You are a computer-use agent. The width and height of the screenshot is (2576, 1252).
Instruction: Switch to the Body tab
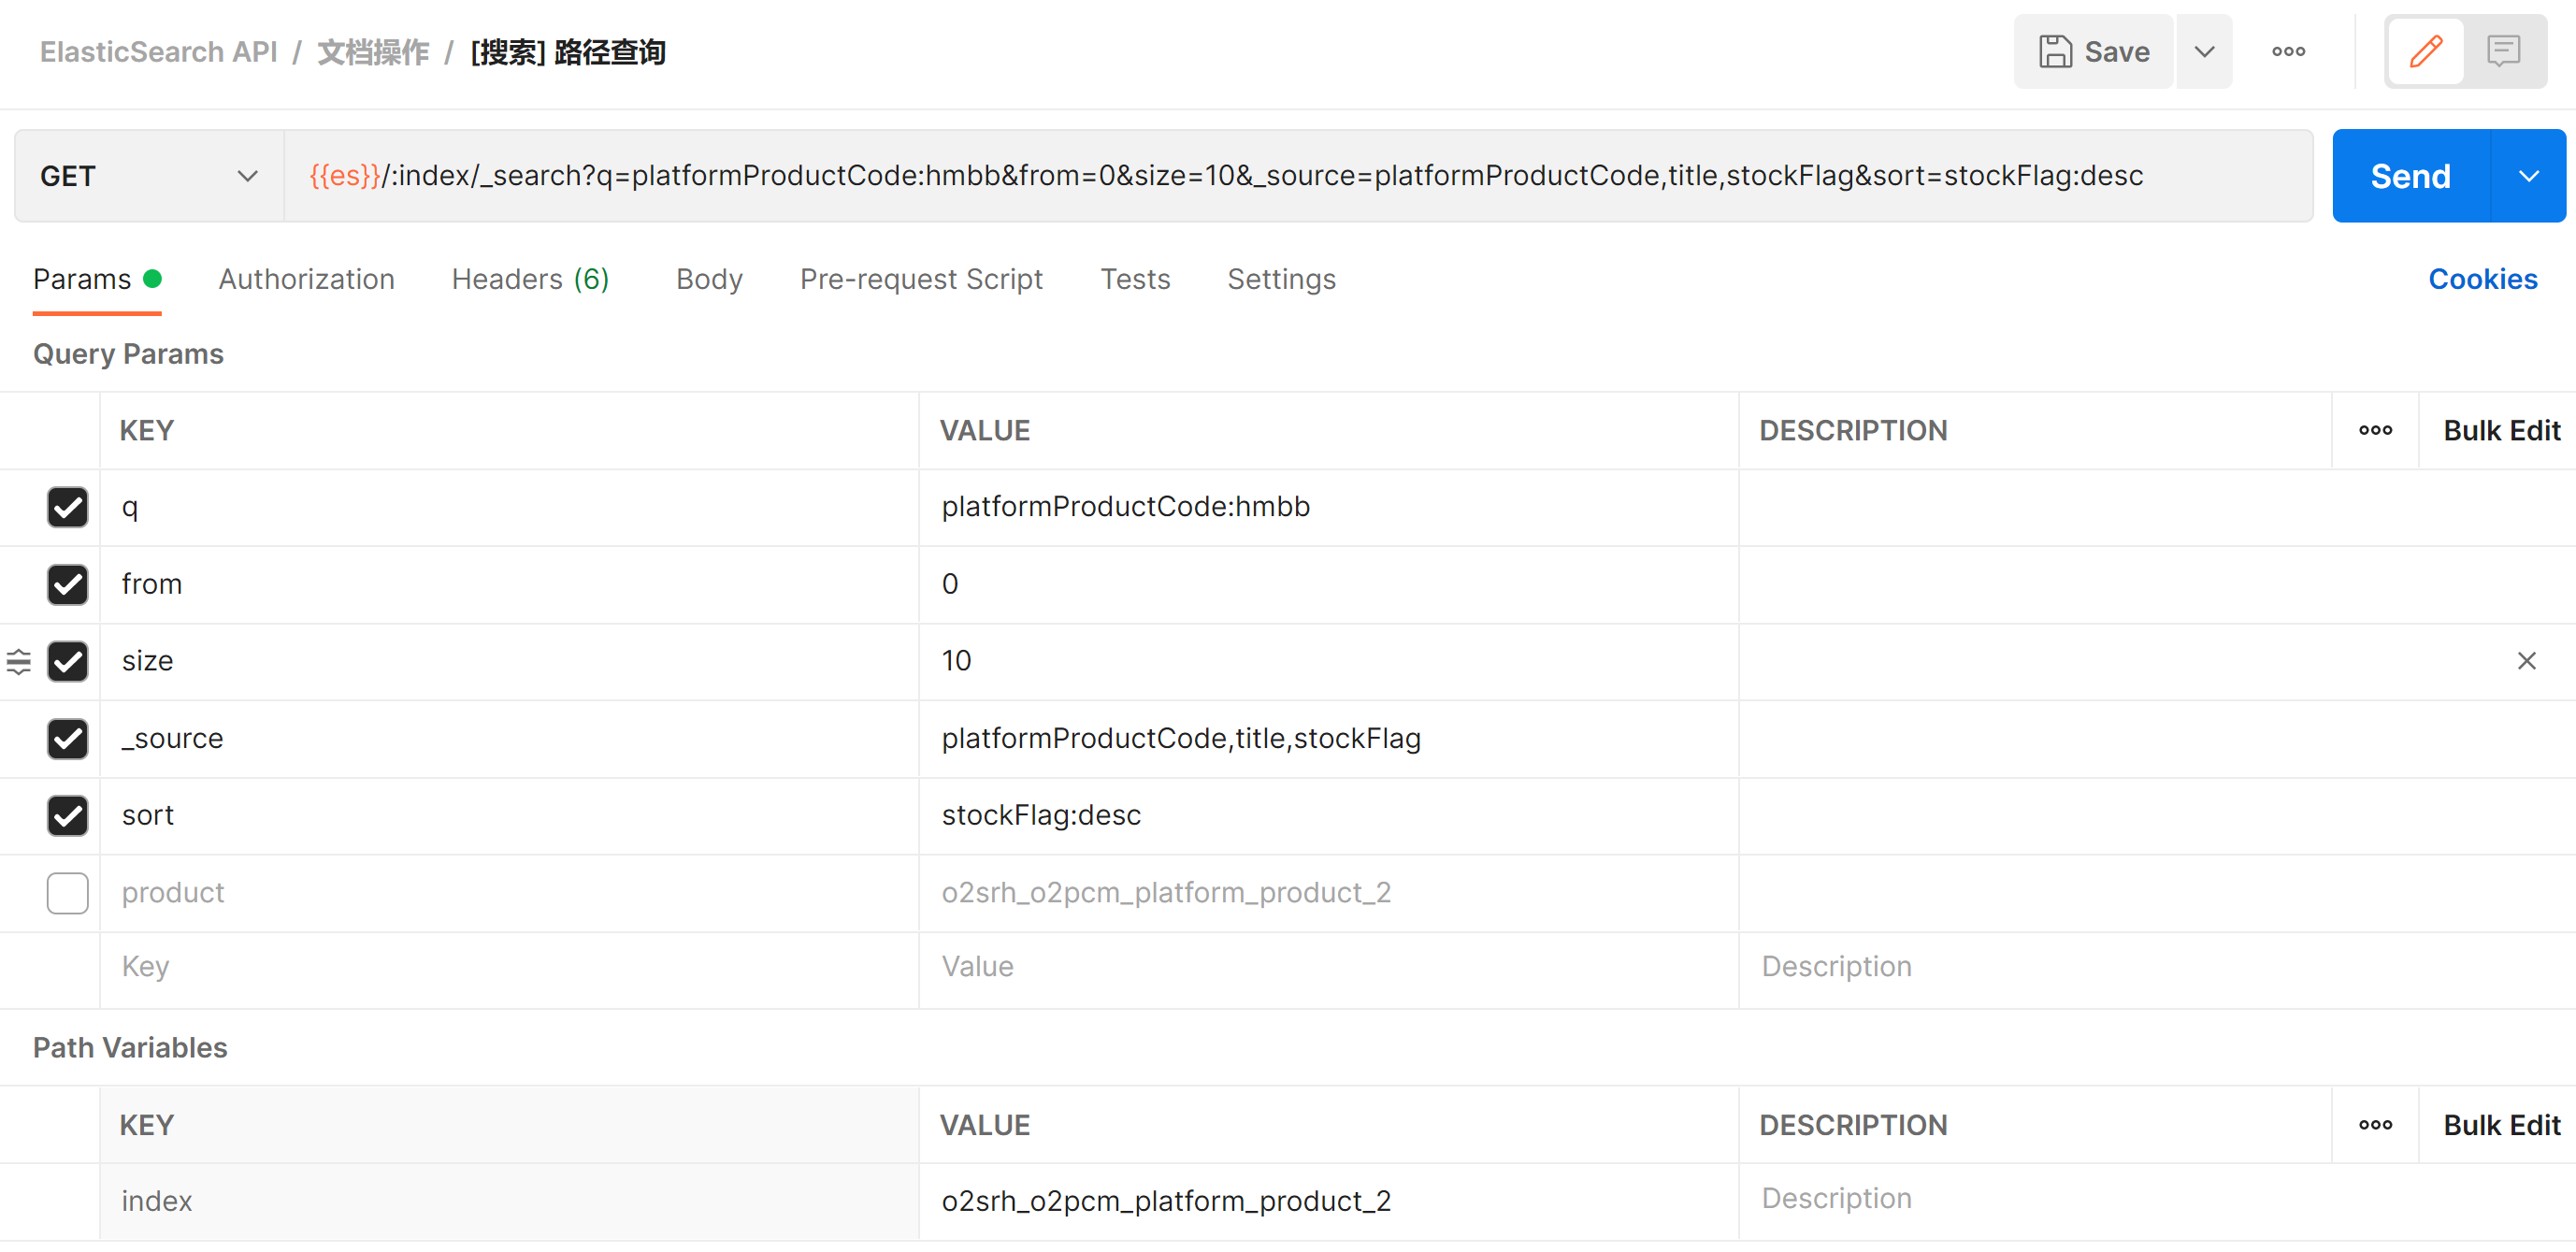coord(709,279)
